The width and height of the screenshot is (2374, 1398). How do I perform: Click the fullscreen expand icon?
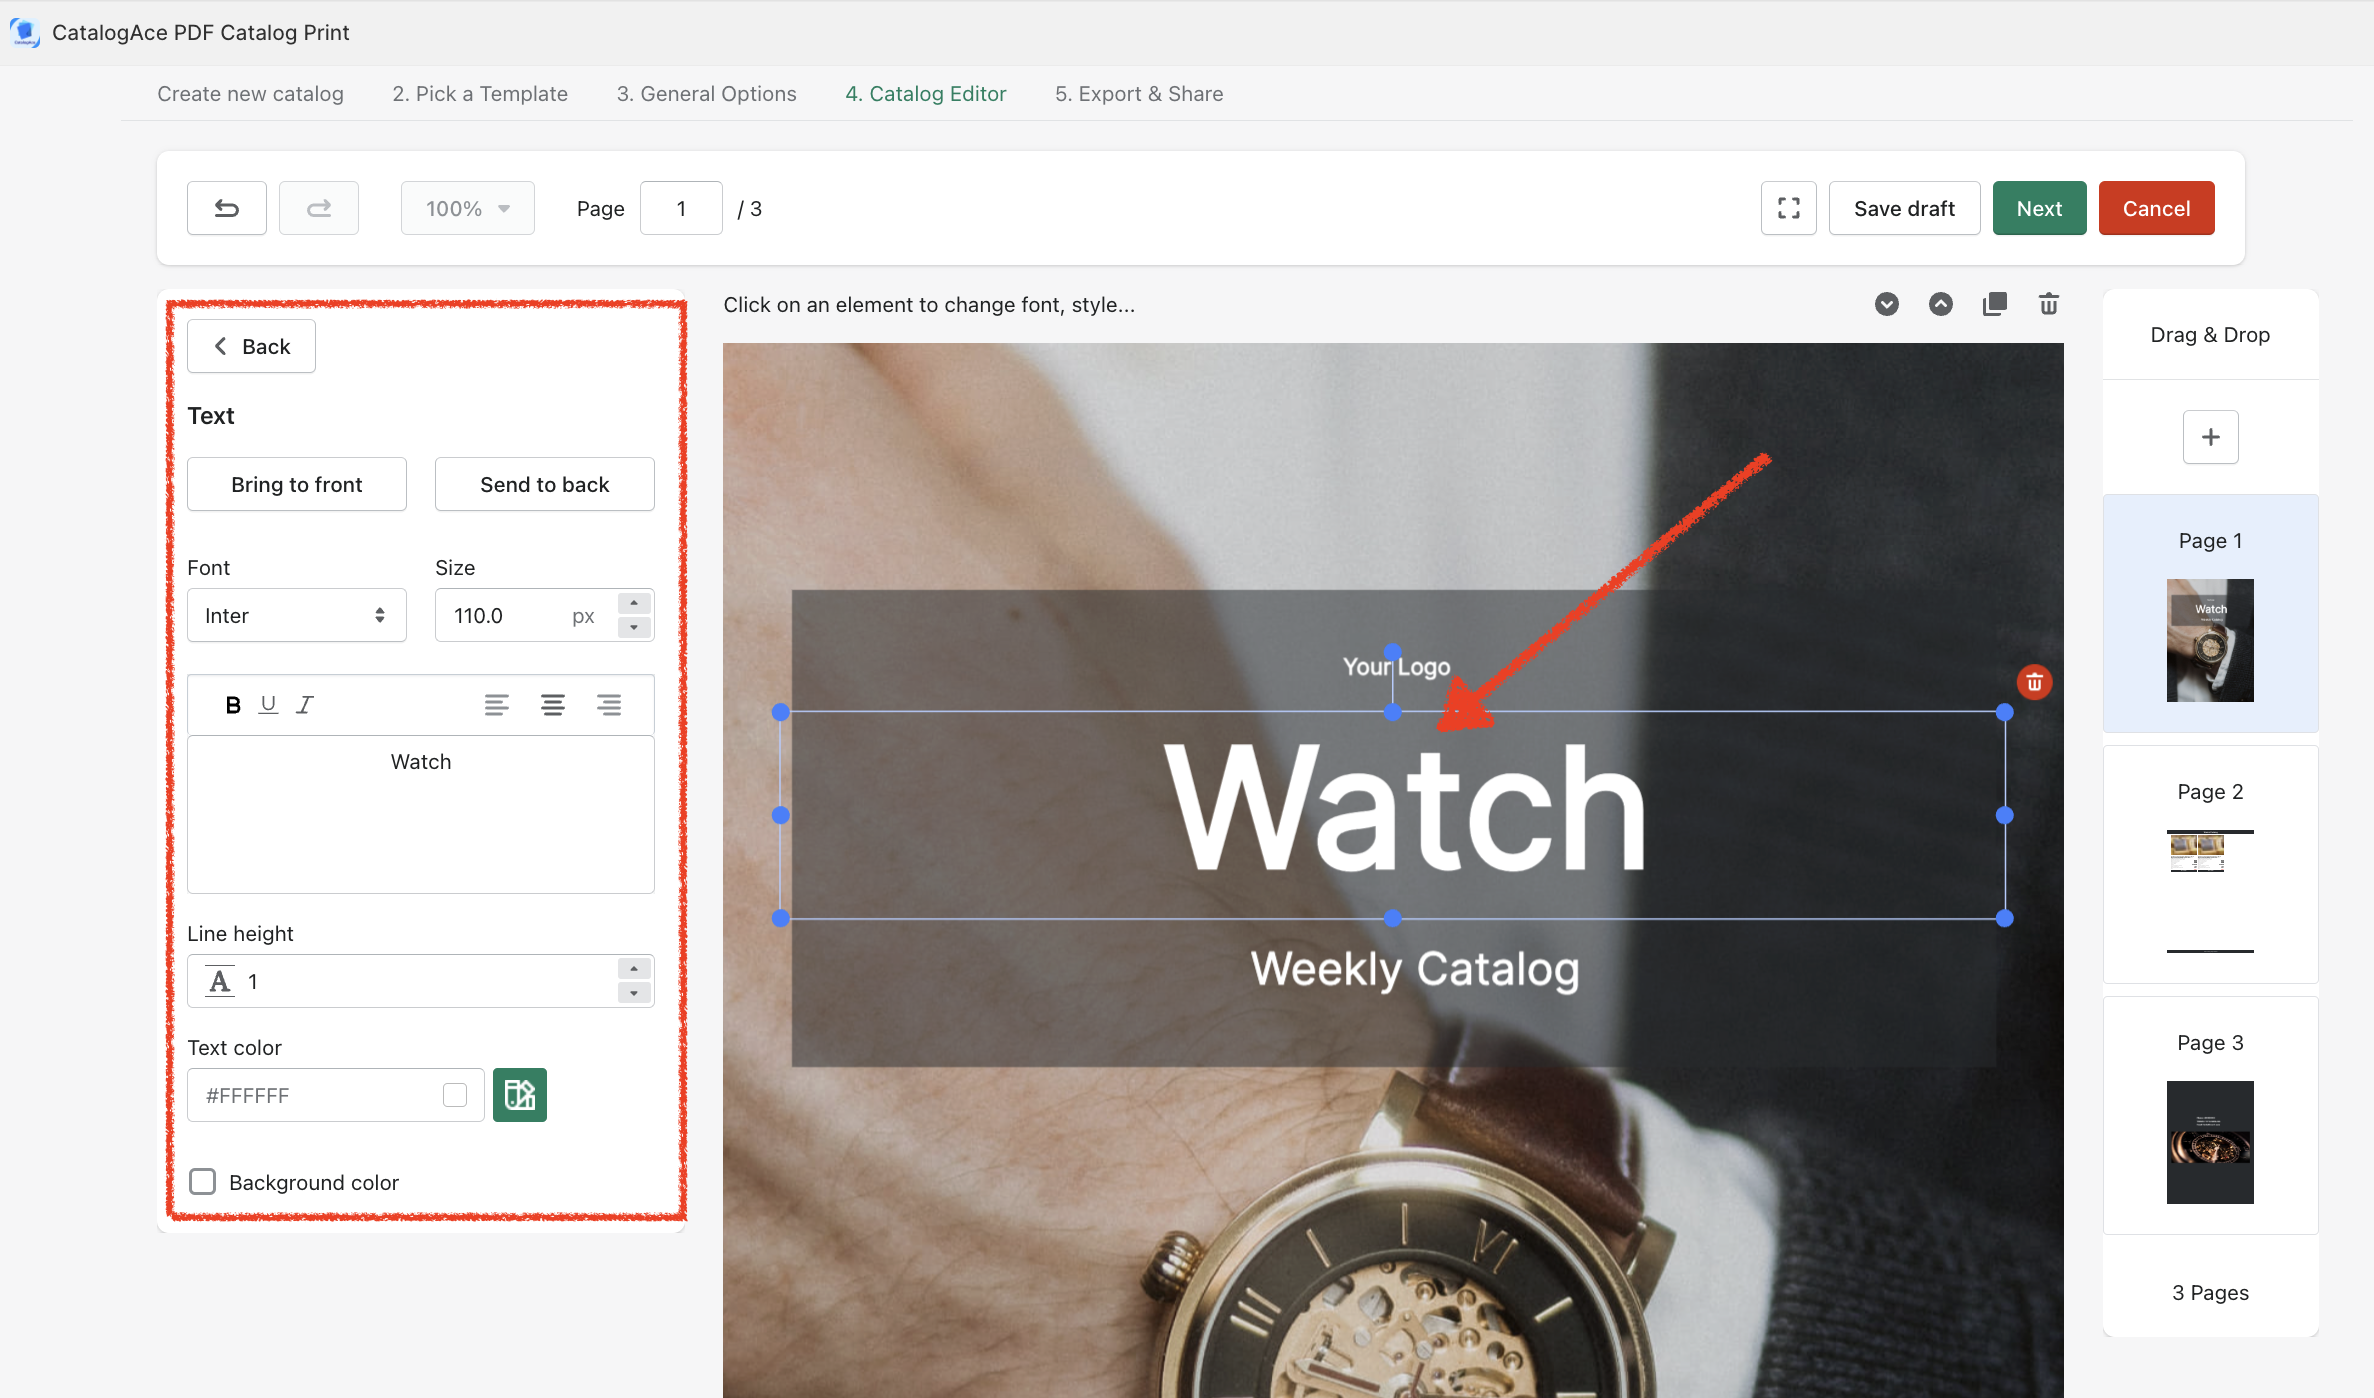pyautogui.click(x=1788, y=208)
